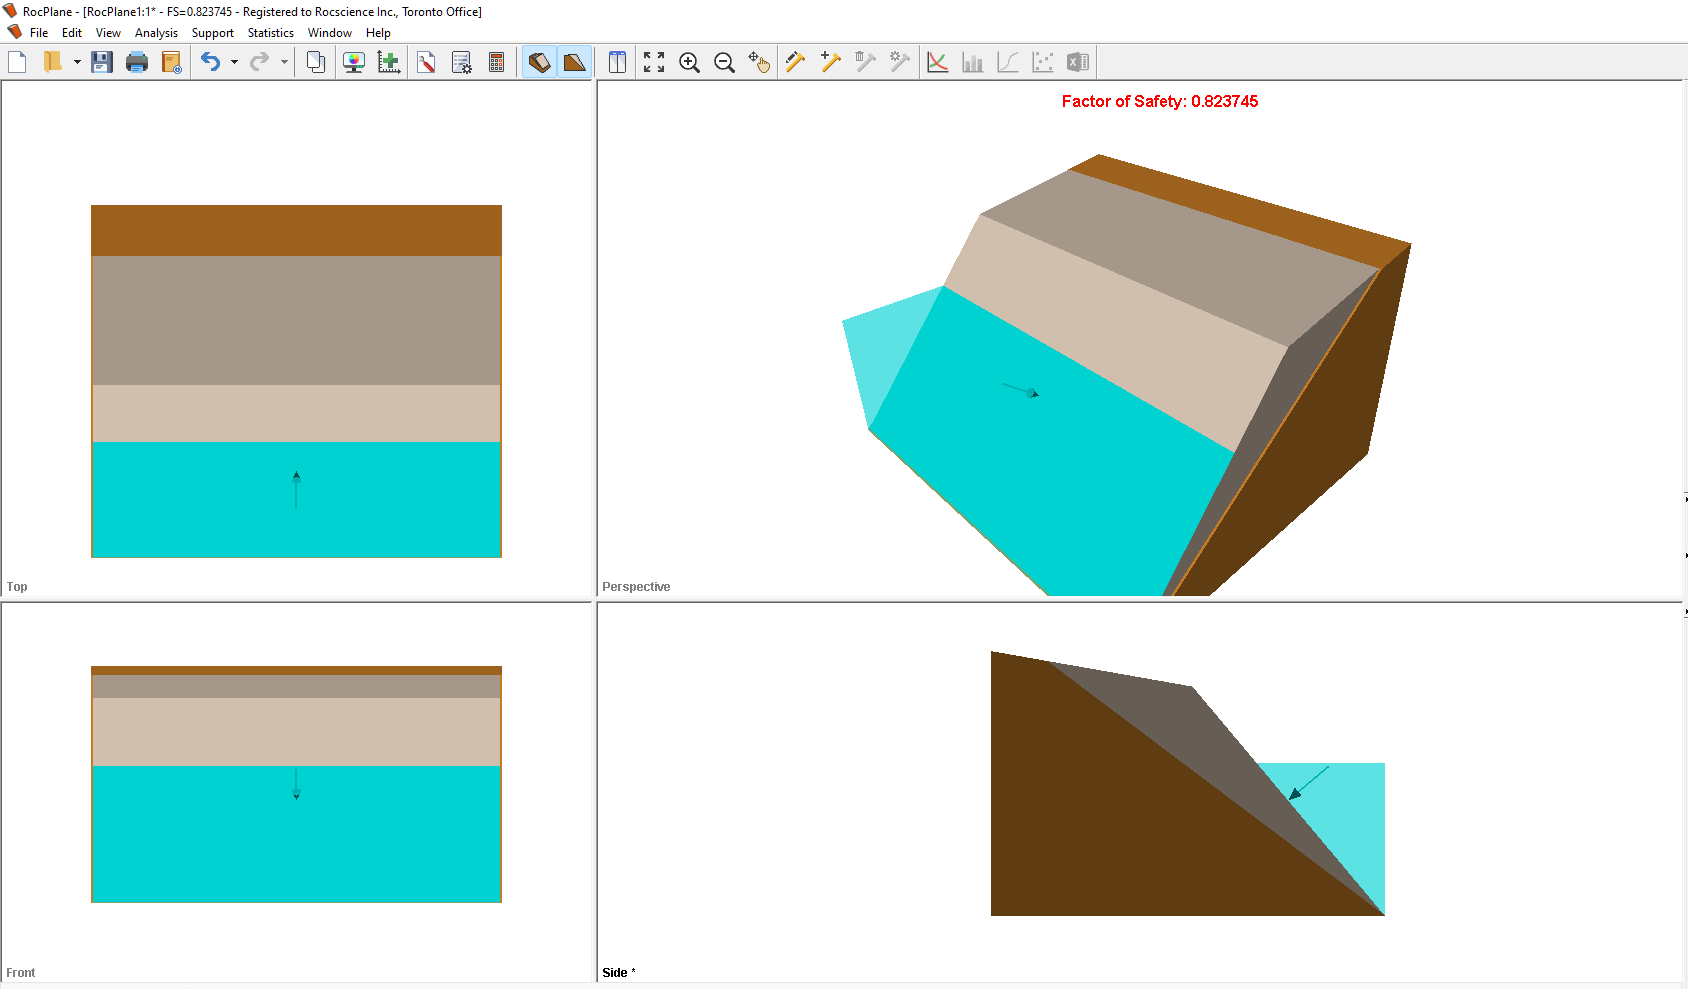
Task: Select the Pan hand tool
Action: (x=760, y=62)
